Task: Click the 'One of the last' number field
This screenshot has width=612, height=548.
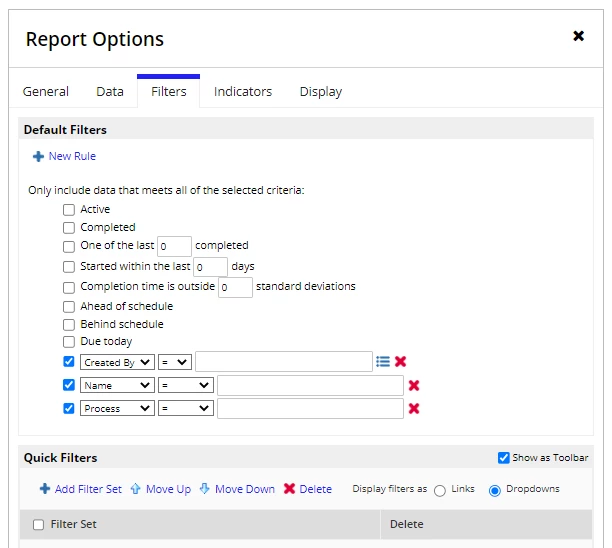Action: (x=174, y=246)
